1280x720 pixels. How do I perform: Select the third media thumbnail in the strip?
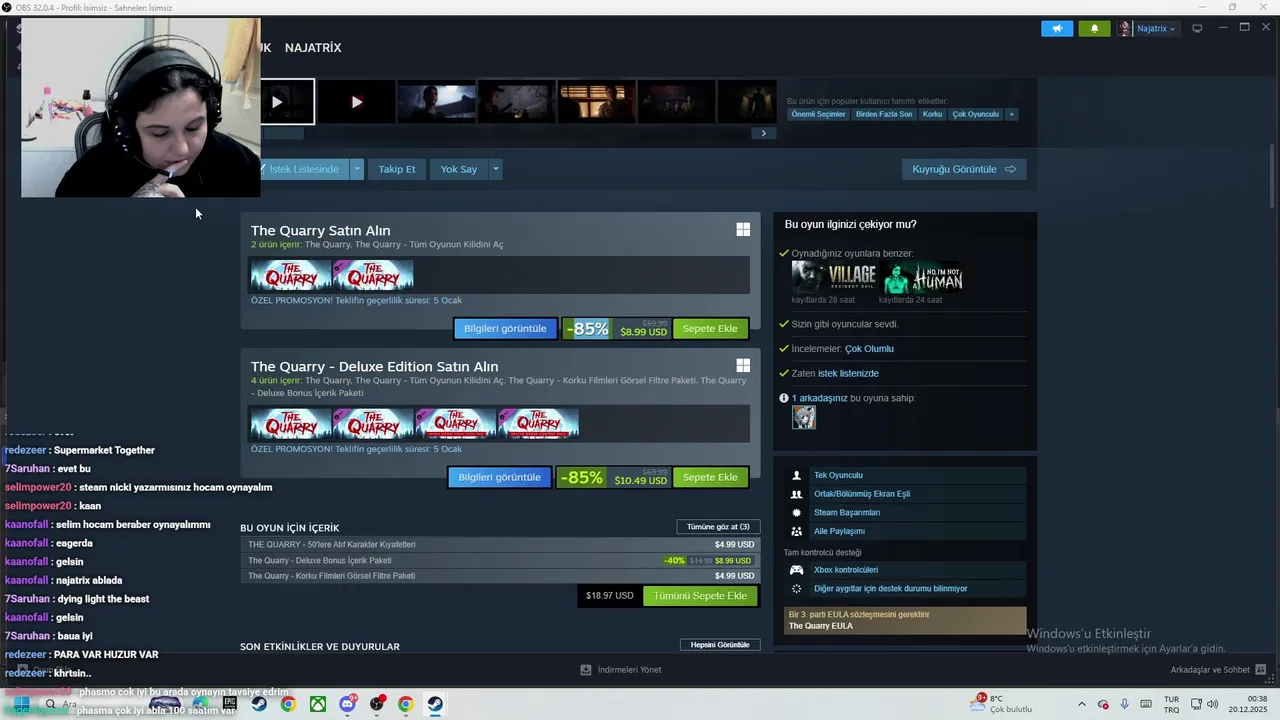[436, 102]
